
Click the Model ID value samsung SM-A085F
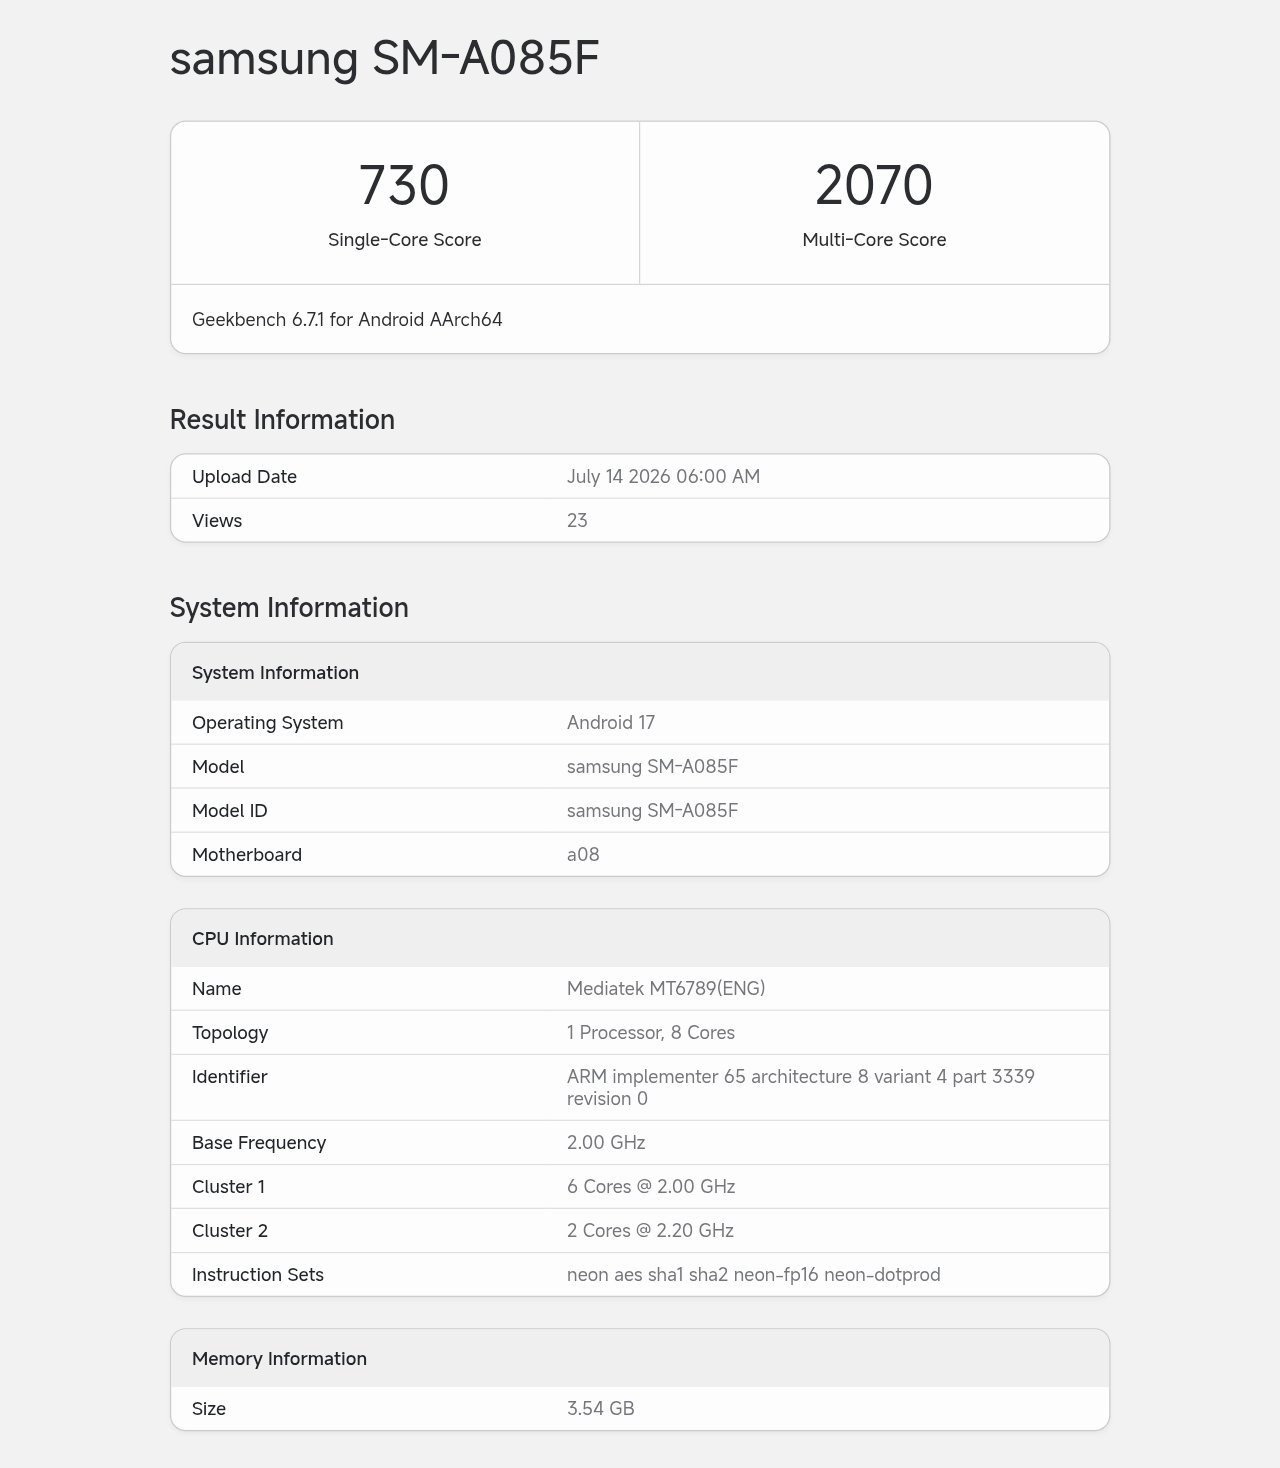(x=652, y=811)
